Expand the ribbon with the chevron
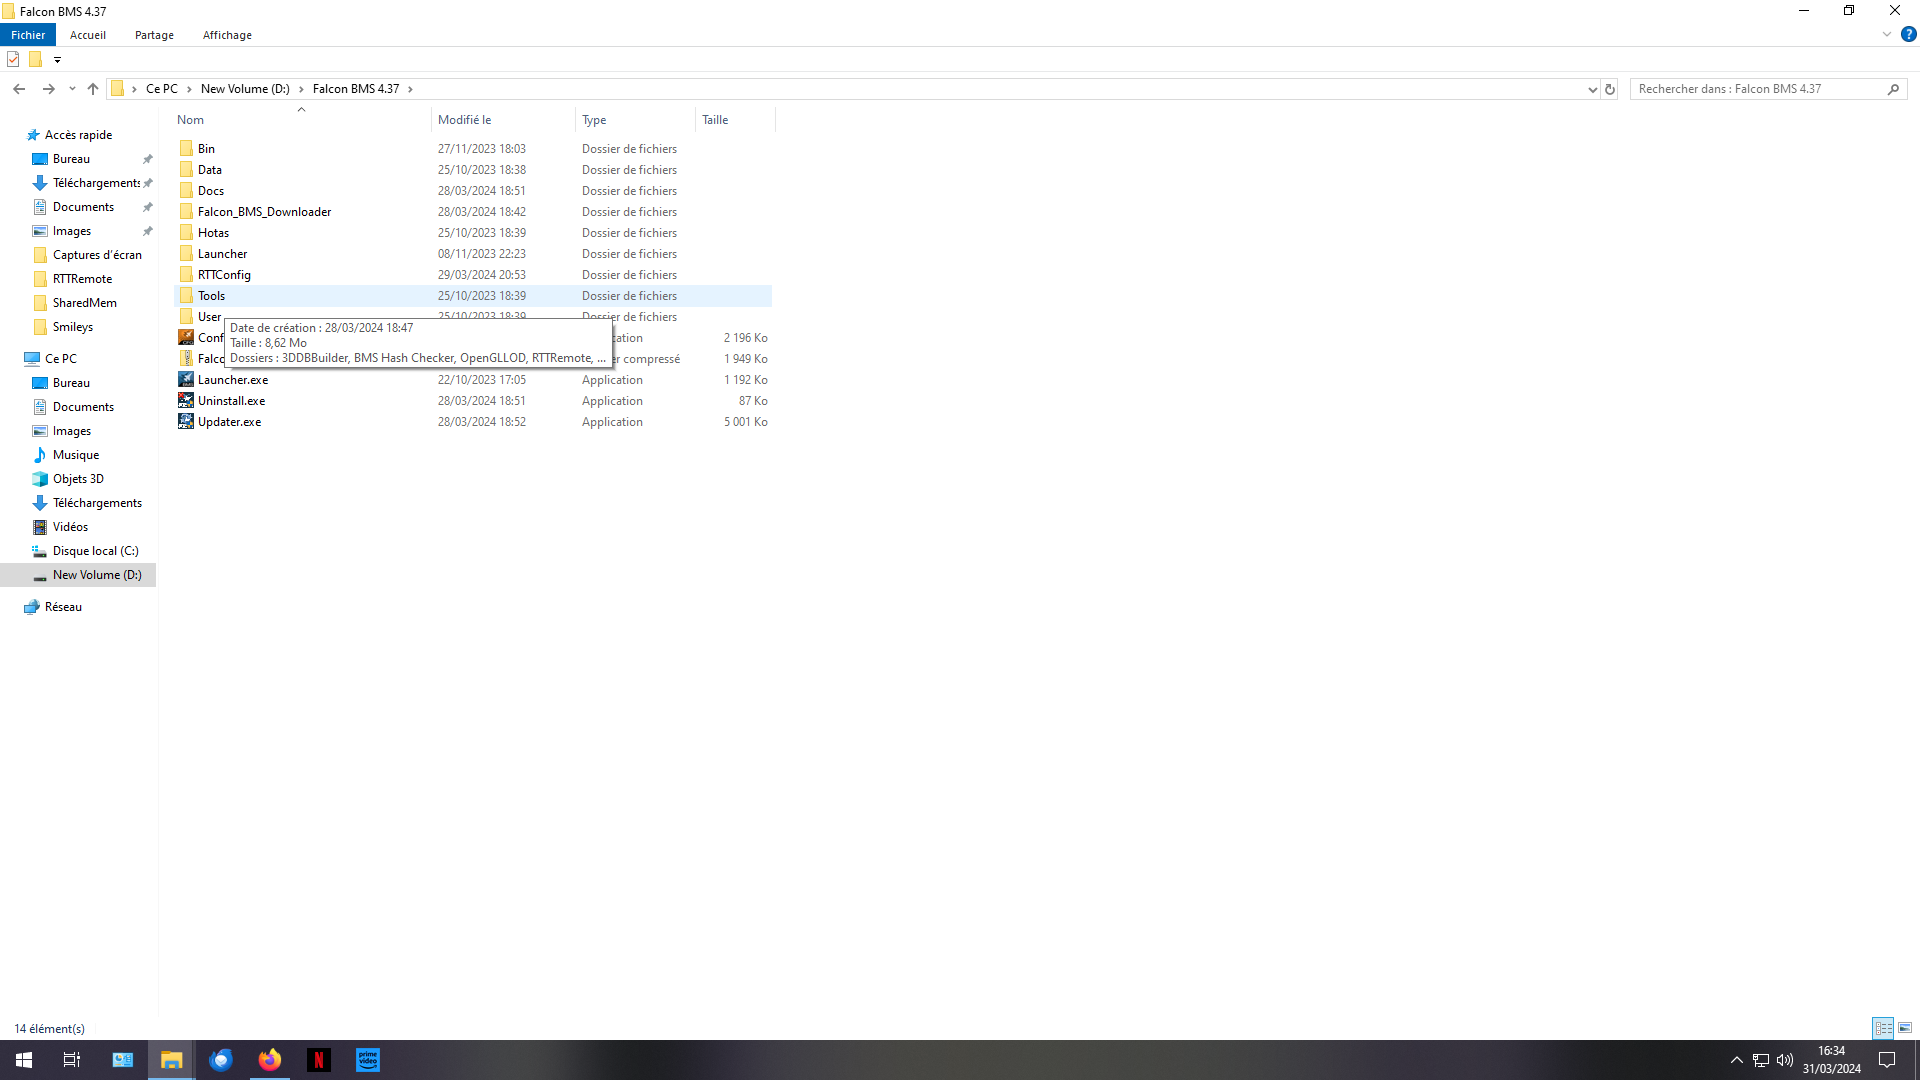This screenshot has height=1080, width=1920. pos(1886,34)
